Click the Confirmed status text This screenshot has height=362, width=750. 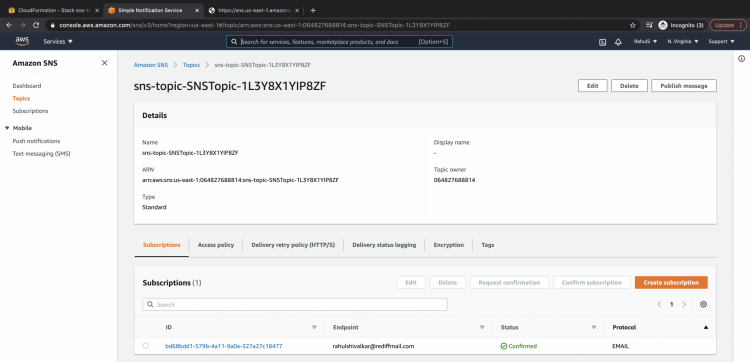pos(522,346)
